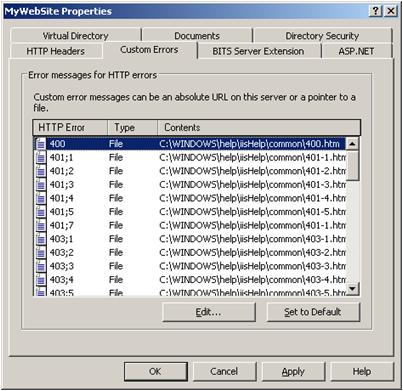The width and height of the screenshot is (403, 391).
Task: Select the file icon for error 401;2
Action: tap(41, 171)
